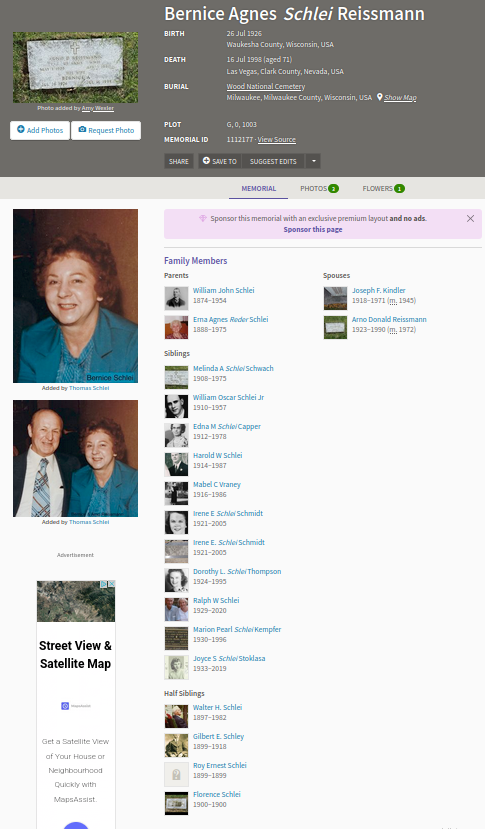This screenshot has height=829, width=485.
Task: Open the View Source link
Action: [277, 140]
